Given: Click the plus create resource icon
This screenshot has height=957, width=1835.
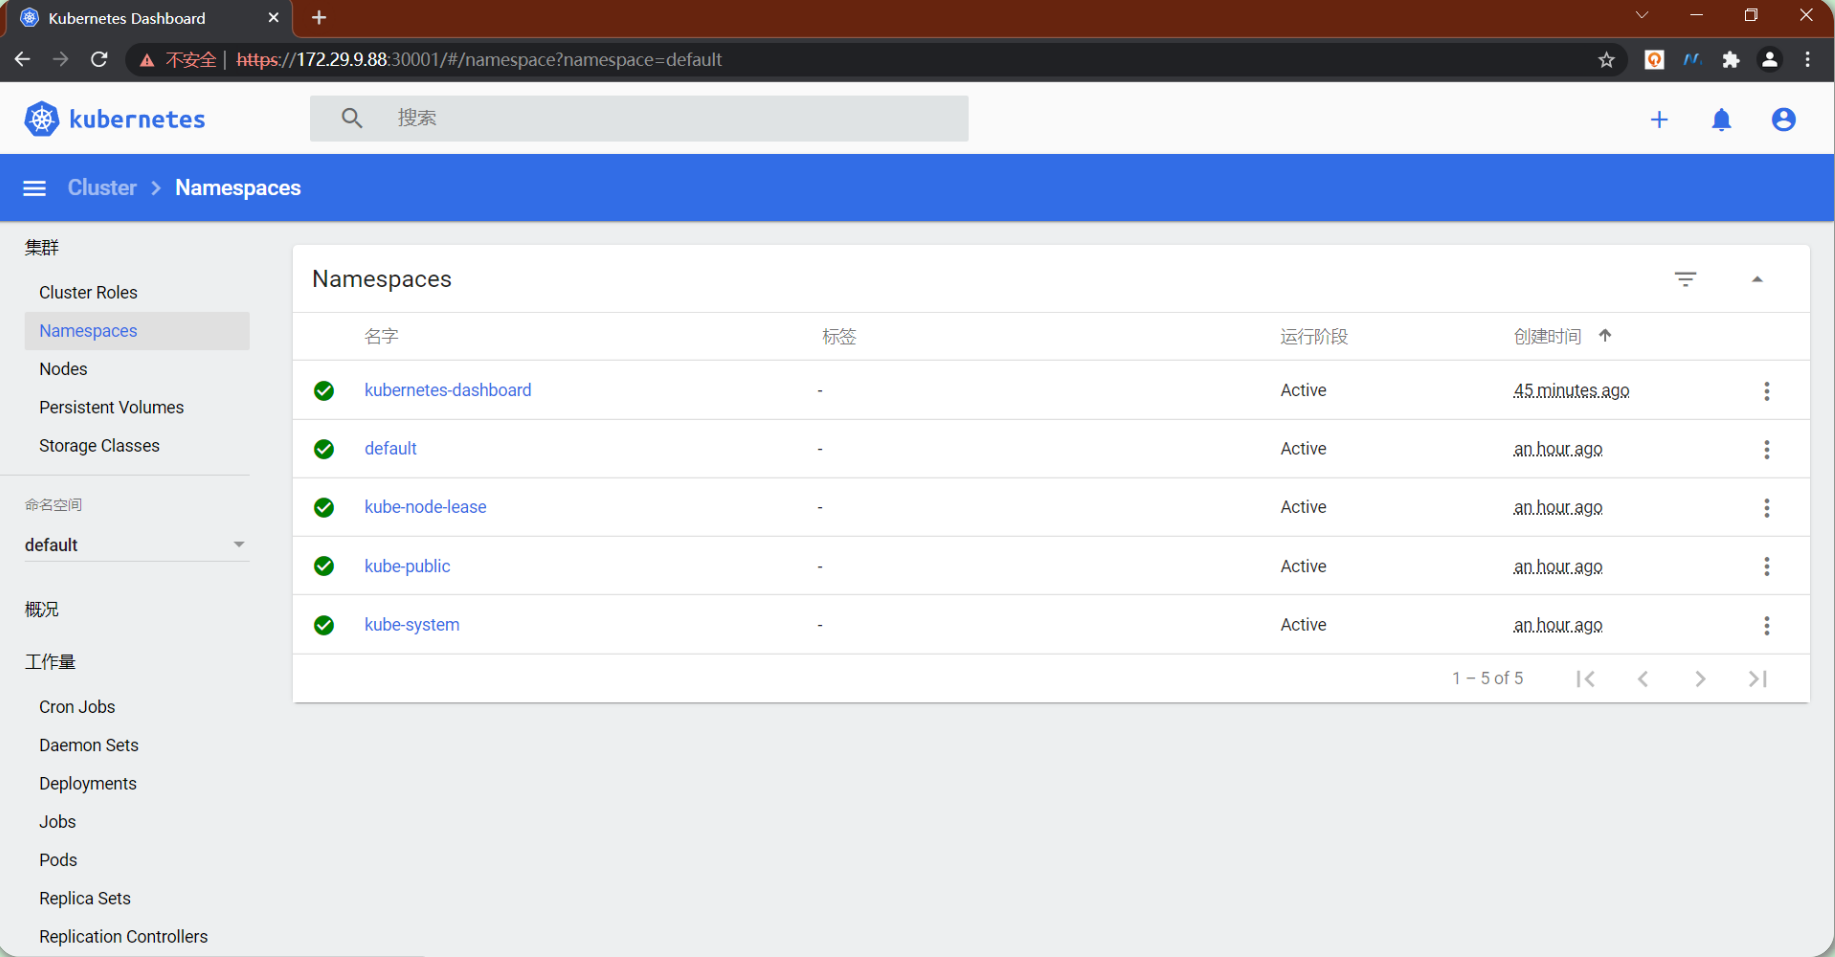Looking at the screenshot, I should [1659, 120].
